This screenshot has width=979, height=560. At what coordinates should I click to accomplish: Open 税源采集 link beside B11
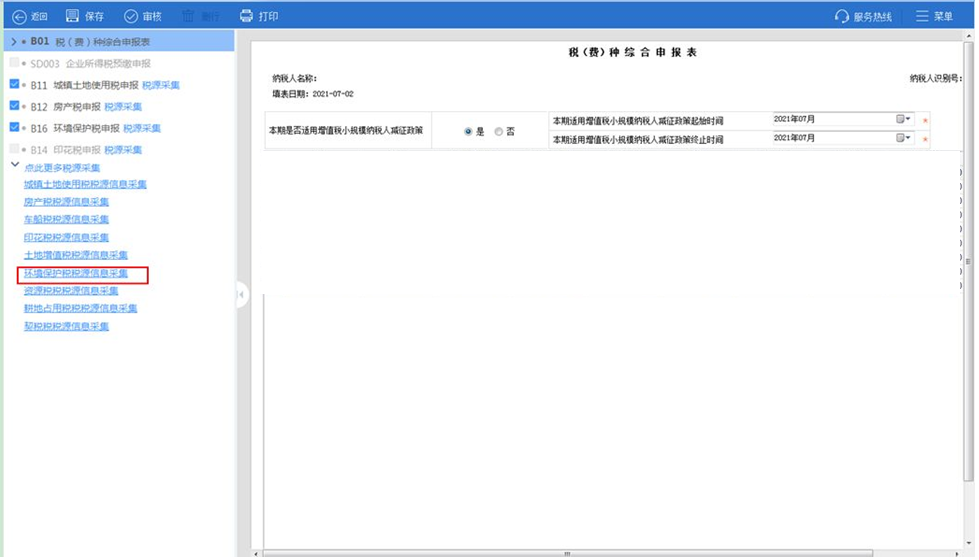pos(160,85)
